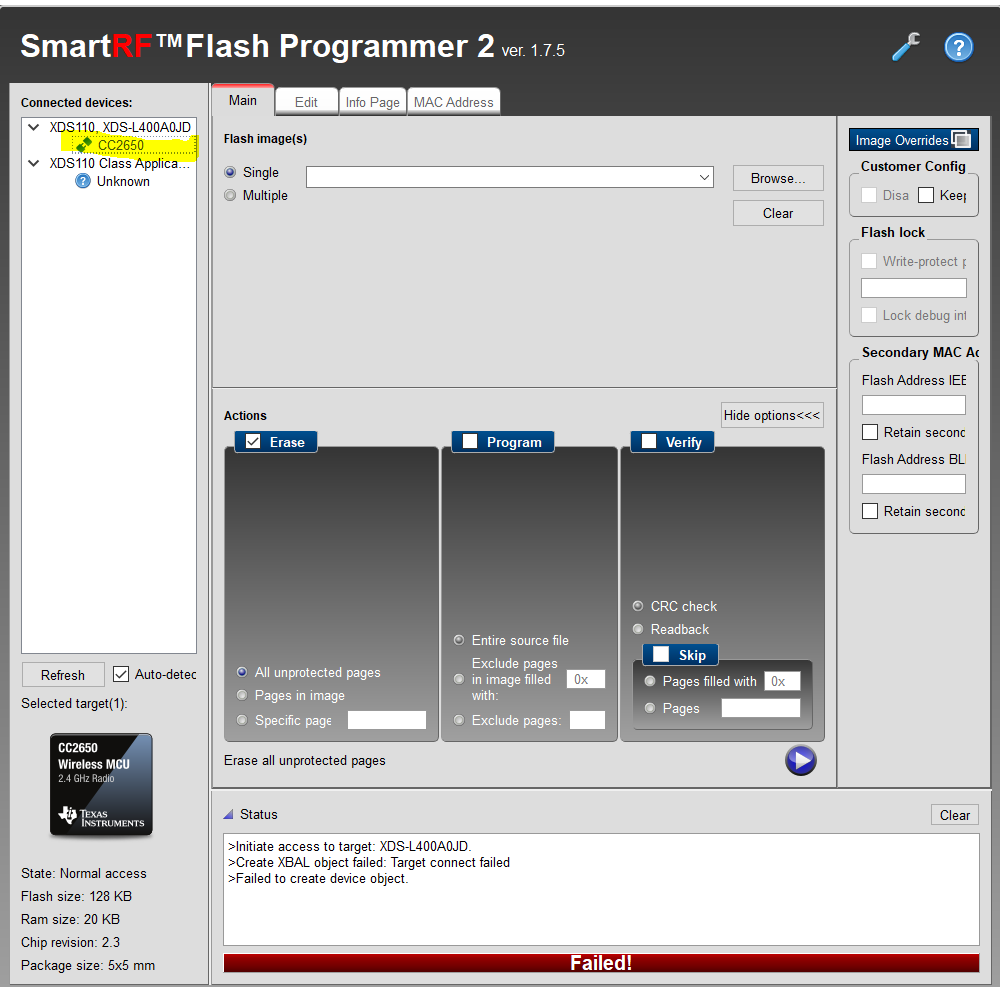The width and height of the screenshot is (1000, 987).
Task: Select Specific page erase option
Action: (x=242, y=720)
